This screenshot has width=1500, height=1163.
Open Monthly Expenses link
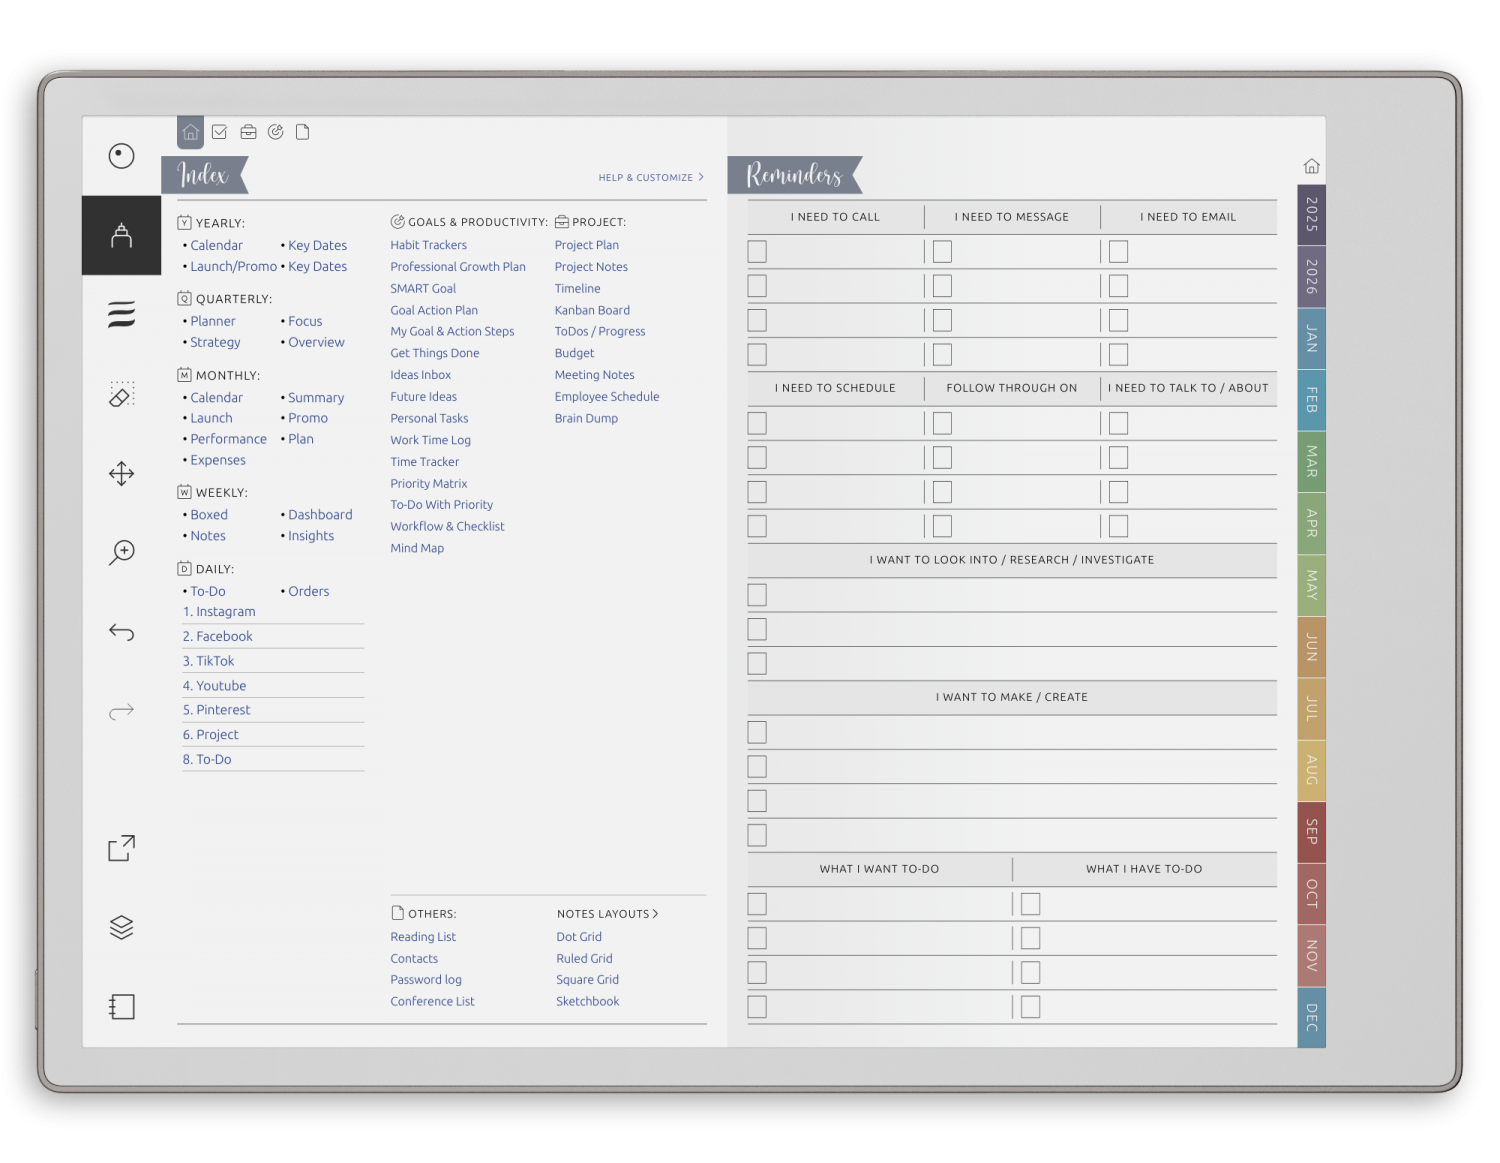pos(218,460)
